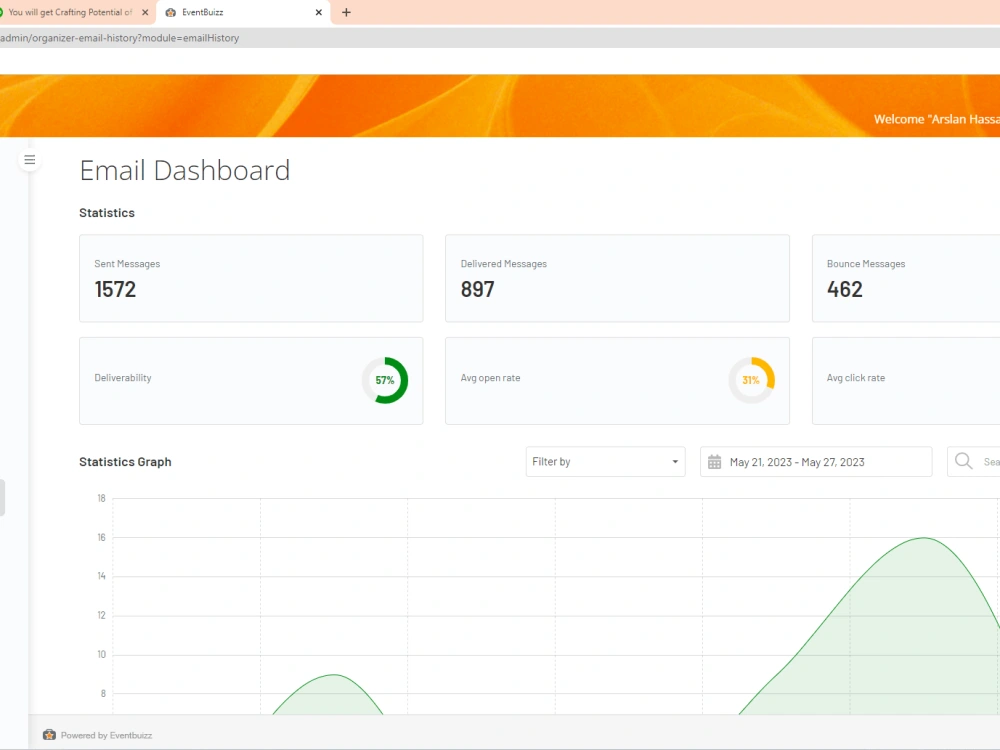Viewport: 1000px width, 750px height.
Task: Open the Filter by dropdown
Action: [605, 462]
